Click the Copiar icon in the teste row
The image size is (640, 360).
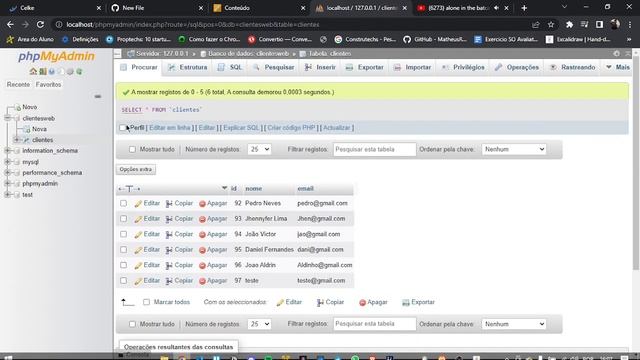169,281
